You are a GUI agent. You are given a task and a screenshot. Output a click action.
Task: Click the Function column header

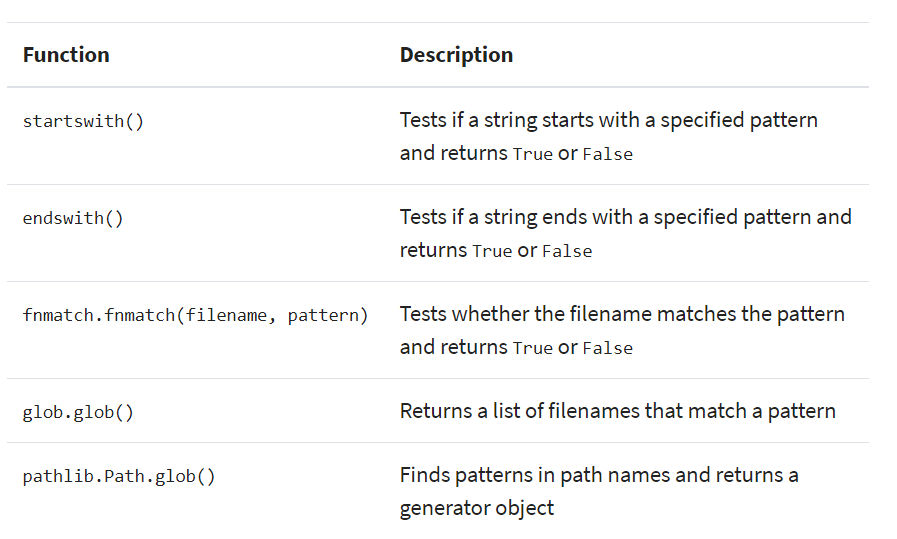point(66,55)
